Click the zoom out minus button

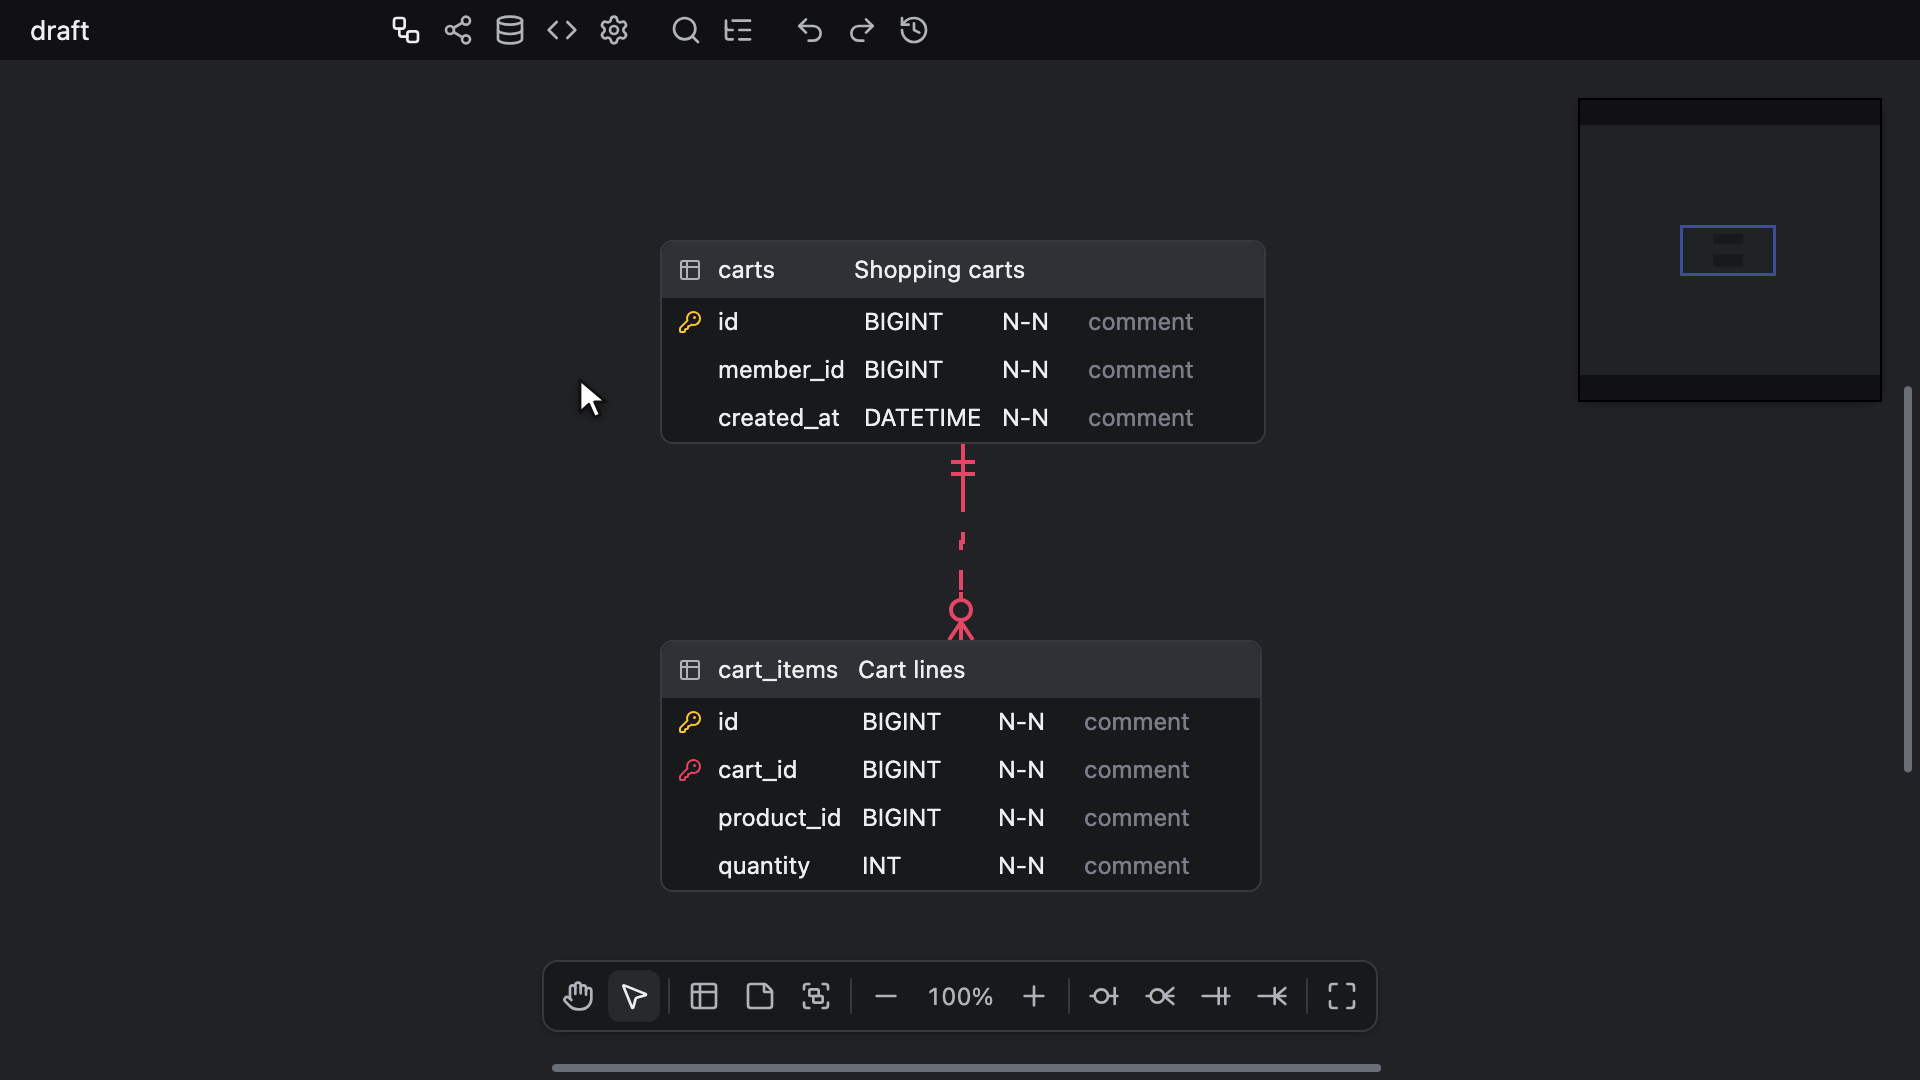point(886,996)
